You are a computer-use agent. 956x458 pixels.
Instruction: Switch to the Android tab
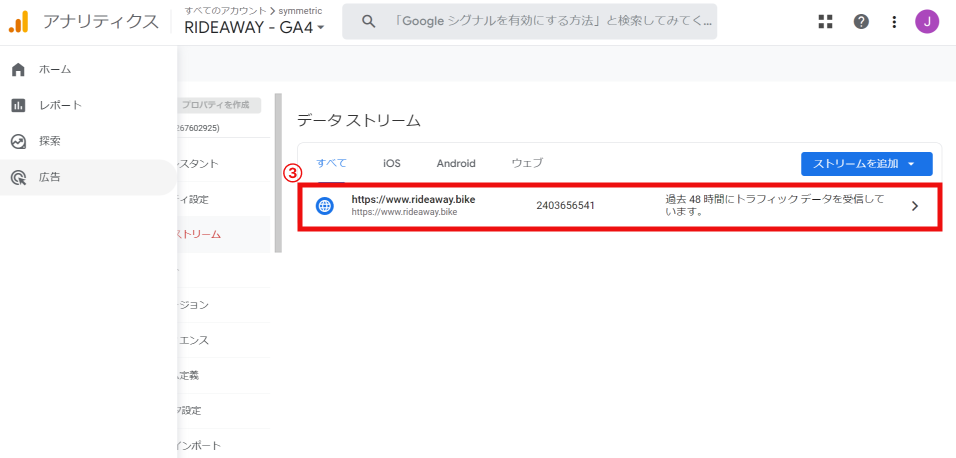pyautogui.click(x=456, y=163)
